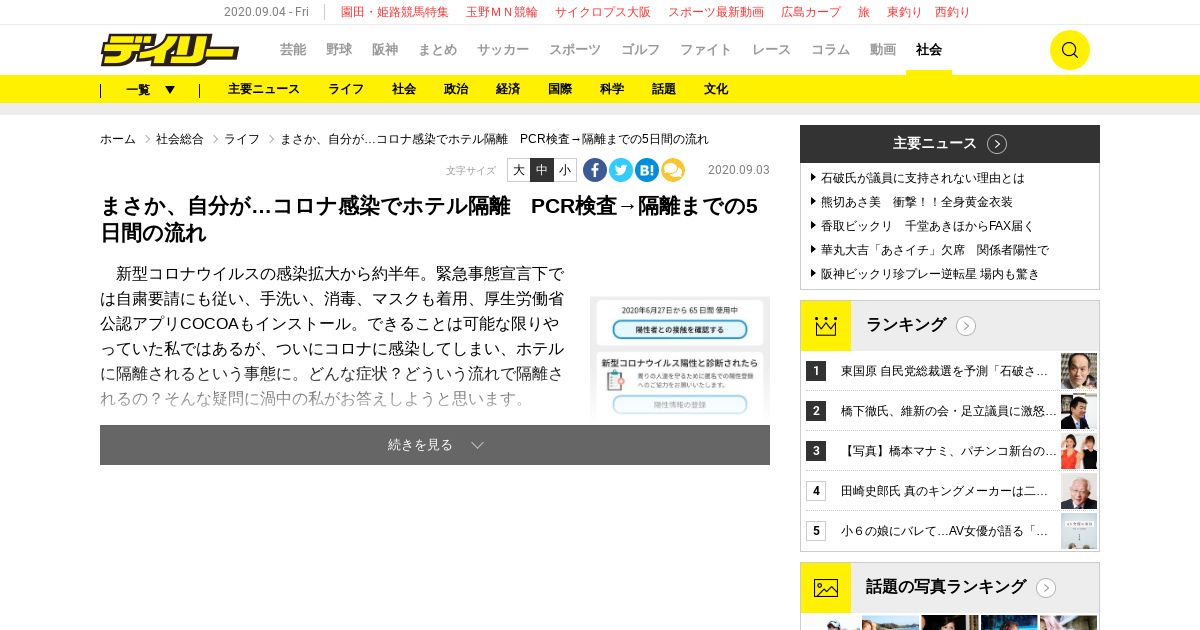This screenshot has height=630, width=1200.
Task: Select 社会 in the yellow submenu
Action: point(404,89)
